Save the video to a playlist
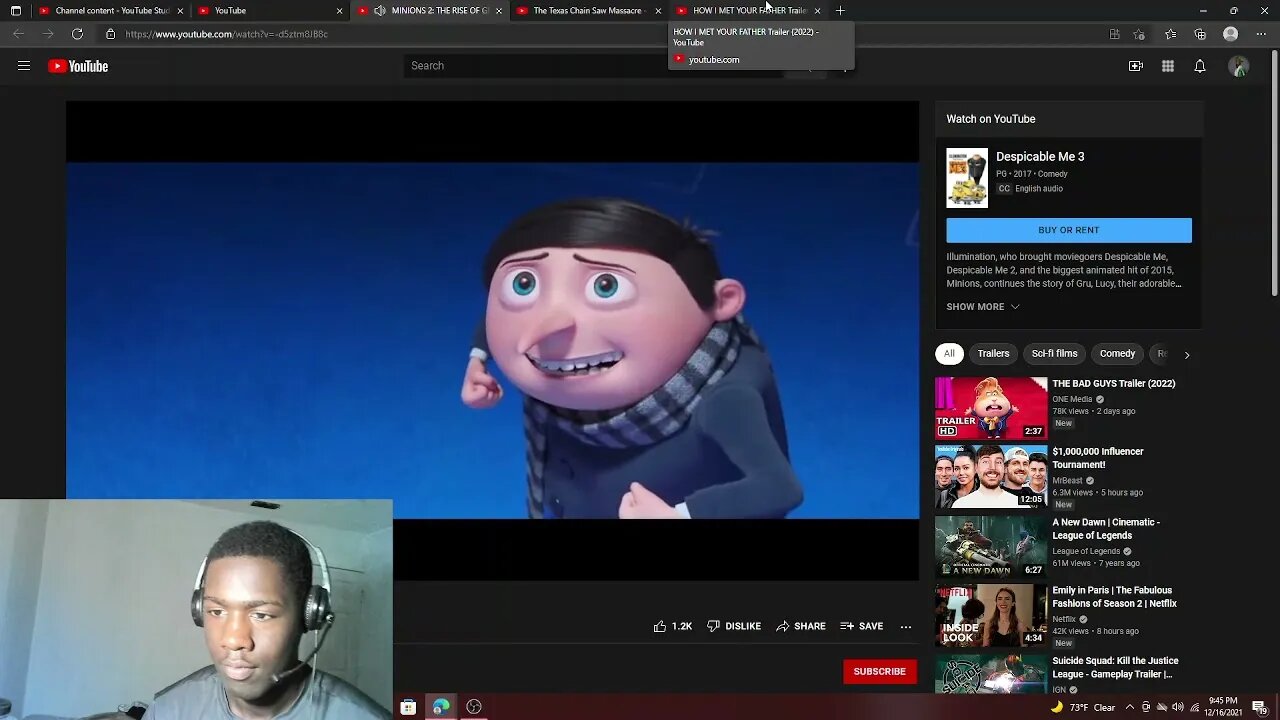Viewport: 1280px width, 720px height. 862,626
